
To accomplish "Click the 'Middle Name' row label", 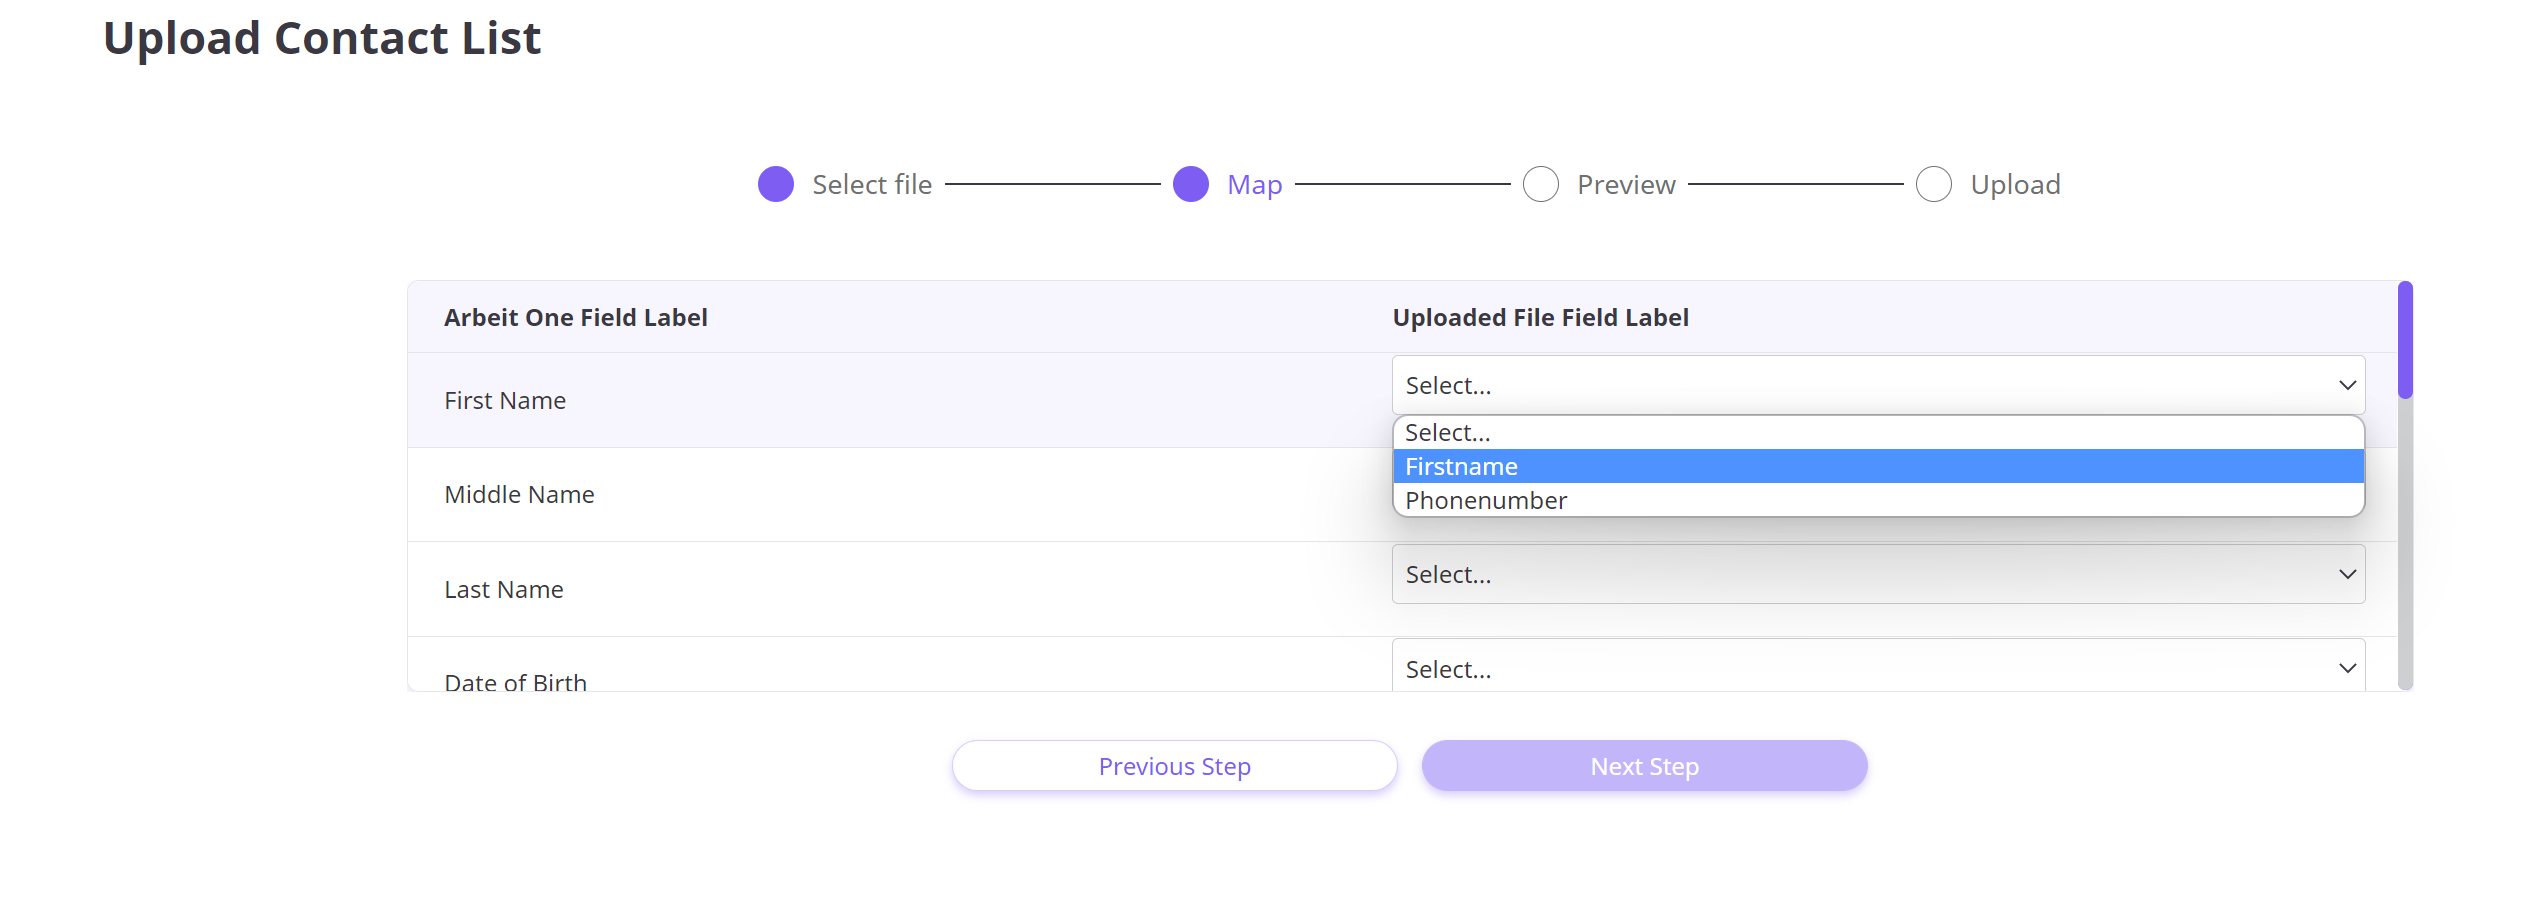I will tap(519, 495).
